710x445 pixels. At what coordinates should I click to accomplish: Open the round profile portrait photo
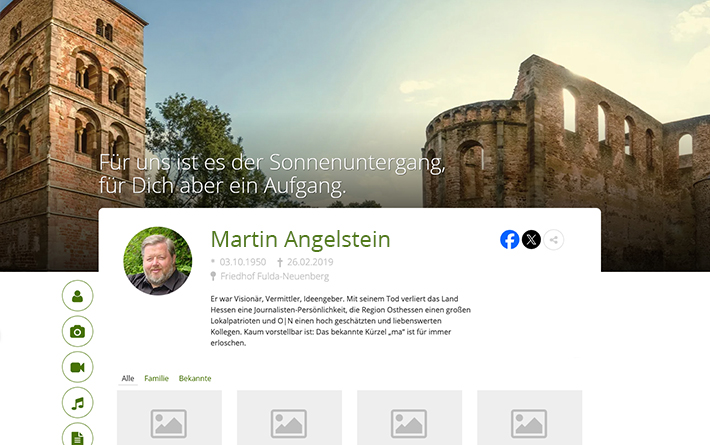pos(157,261)
